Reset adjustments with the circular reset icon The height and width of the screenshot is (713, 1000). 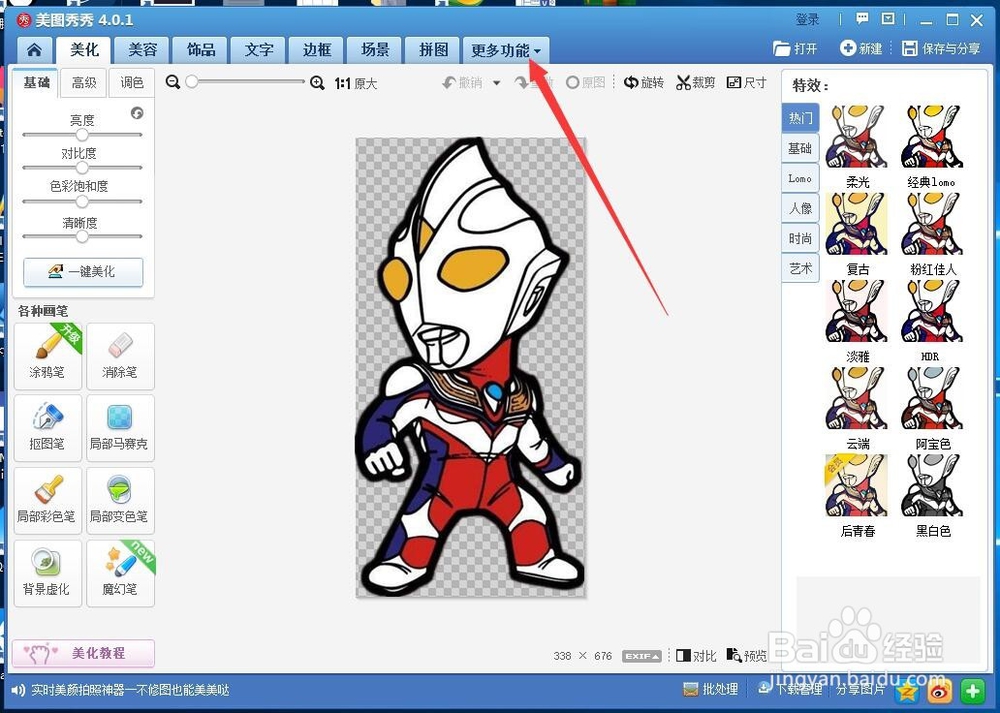136,113
